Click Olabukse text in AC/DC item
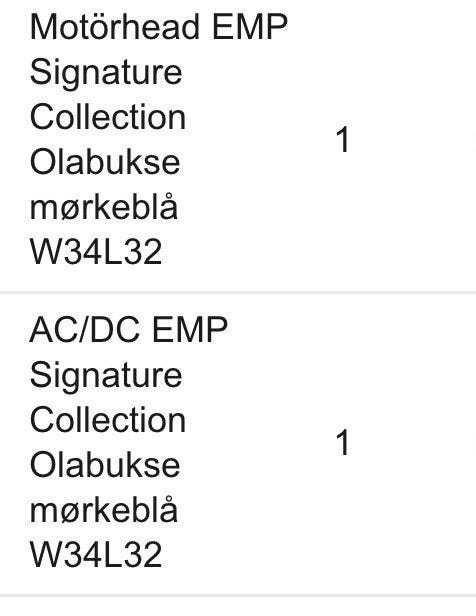This screenshot has width=476, height=616. click(x=105, y=465)
